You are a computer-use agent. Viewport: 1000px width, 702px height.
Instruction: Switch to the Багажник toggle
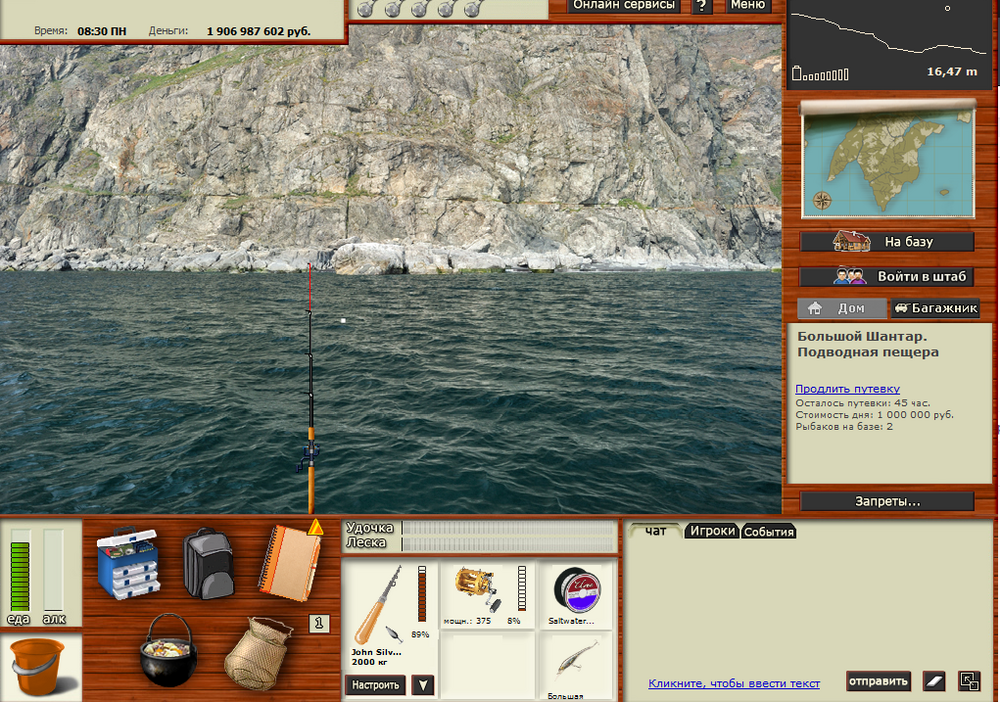click(935, 309)
